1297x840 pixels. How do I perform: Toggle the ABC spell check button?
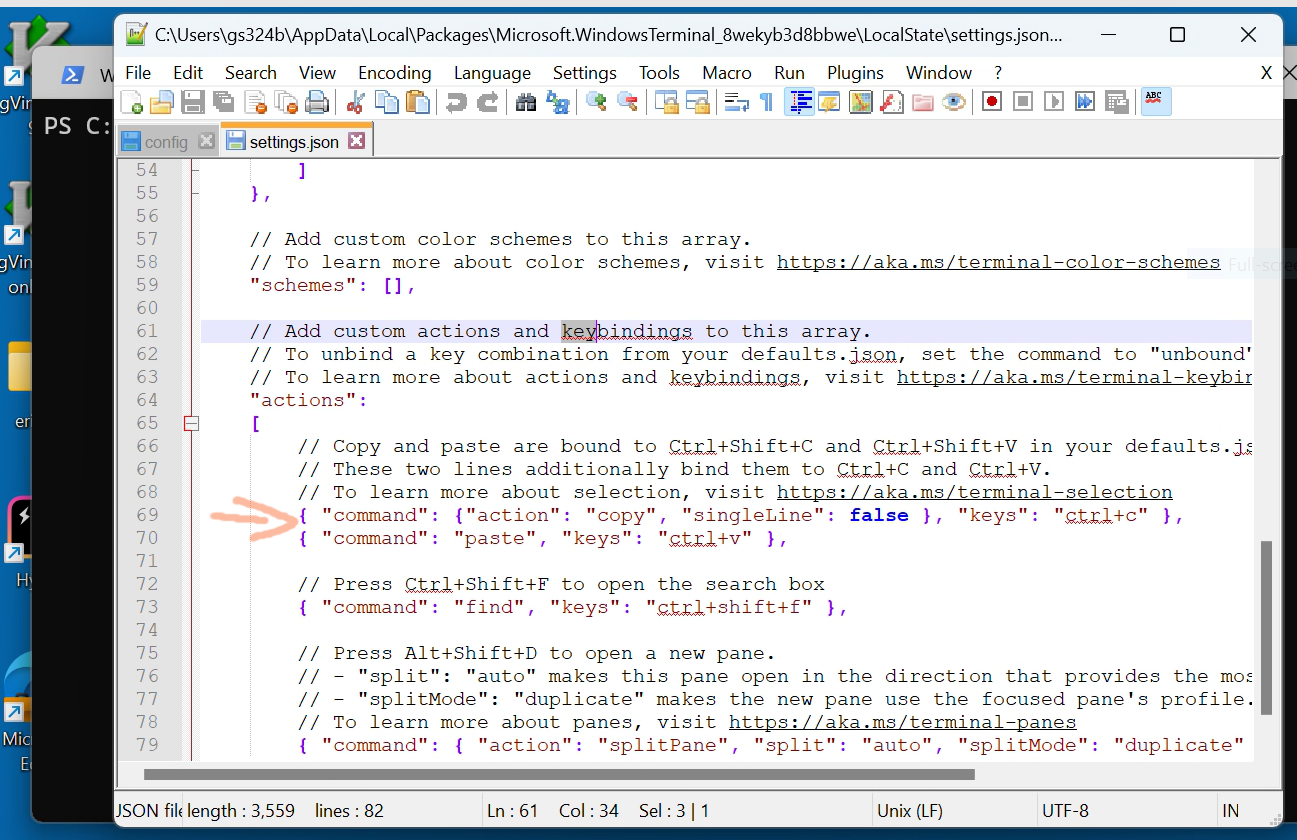1157,102
